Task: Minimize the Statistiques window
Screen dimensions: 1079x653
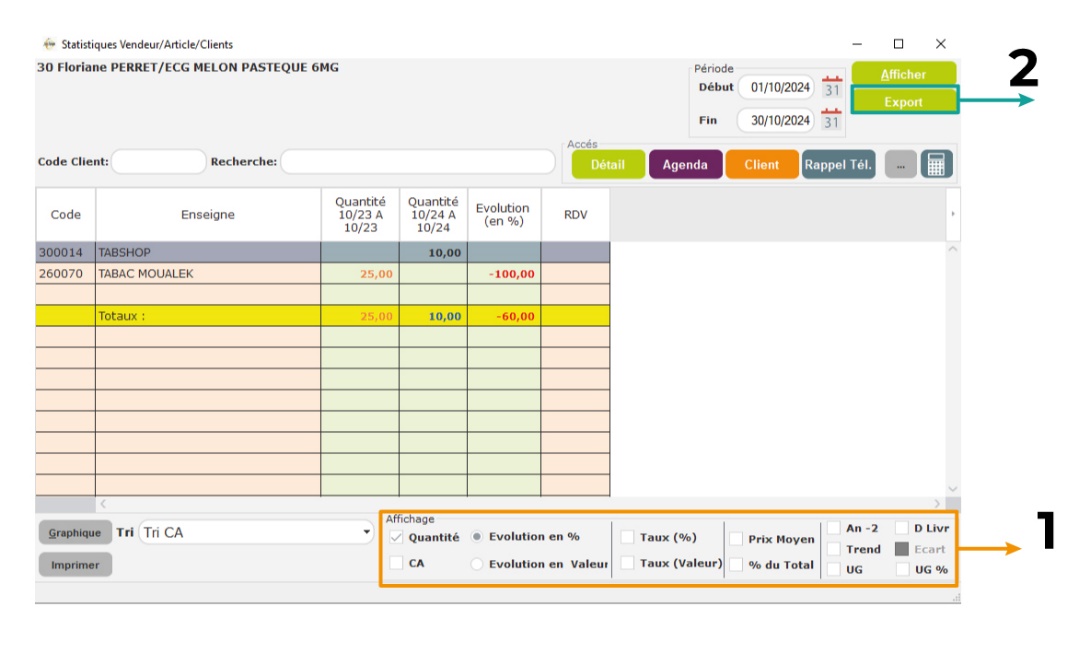Action: [857, 44]
